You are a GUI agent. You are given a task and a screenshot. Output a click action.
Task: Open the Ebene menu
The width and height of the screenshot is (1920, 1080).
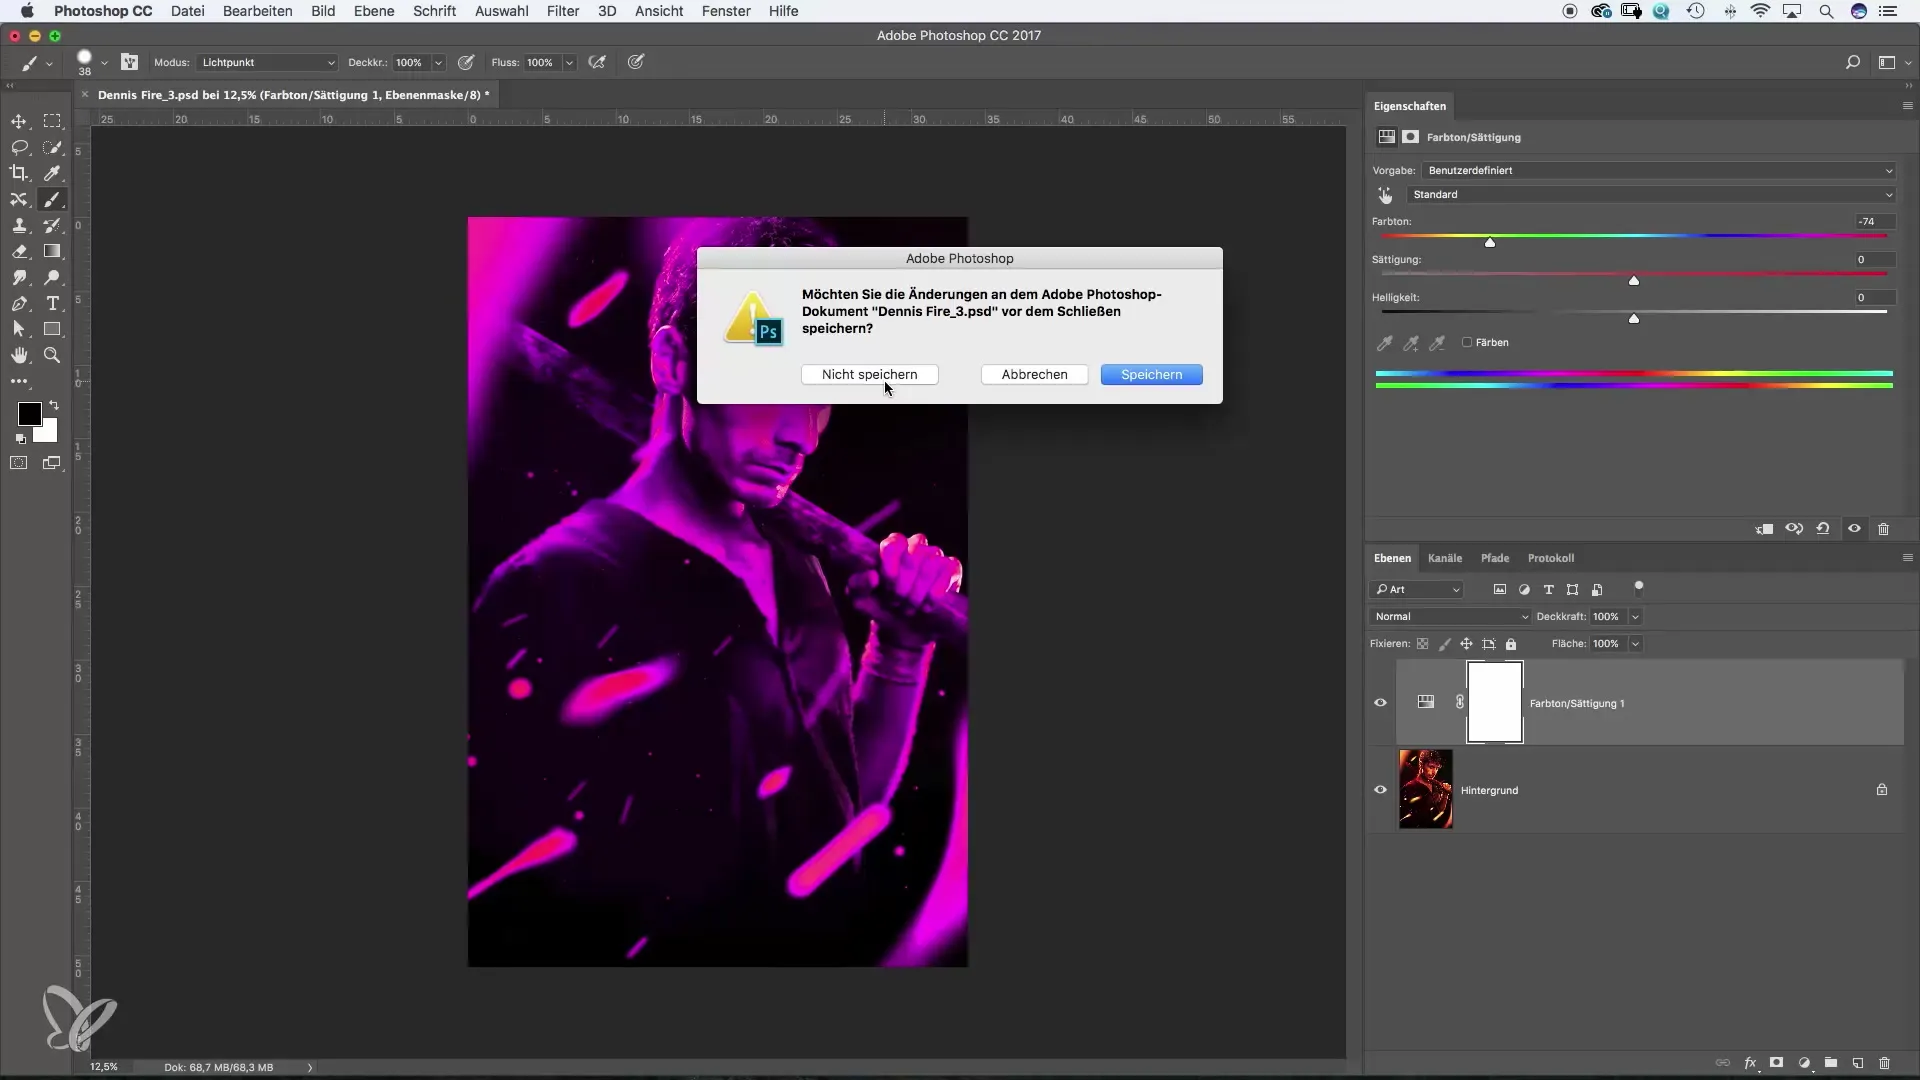374,11
